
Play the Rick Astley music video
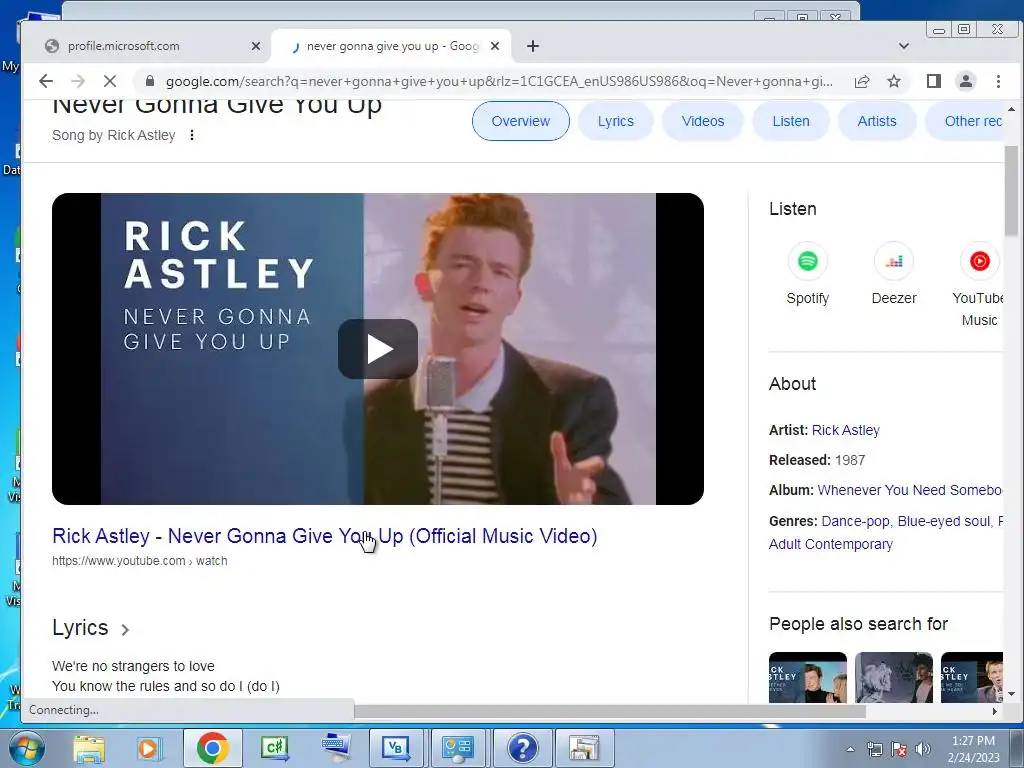(x=377, y=349)
